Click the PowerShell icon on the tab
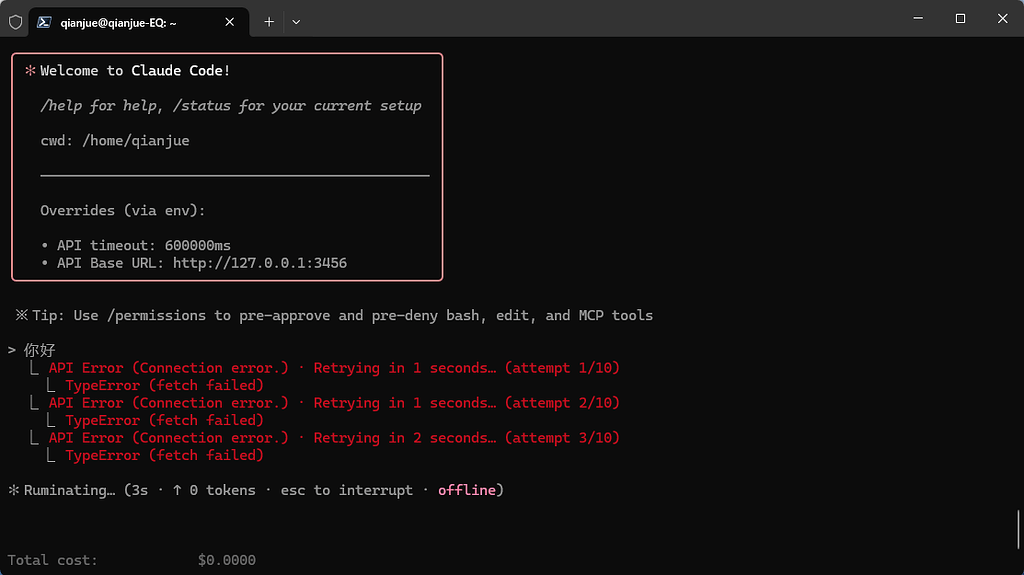 (x=44, y=22)
